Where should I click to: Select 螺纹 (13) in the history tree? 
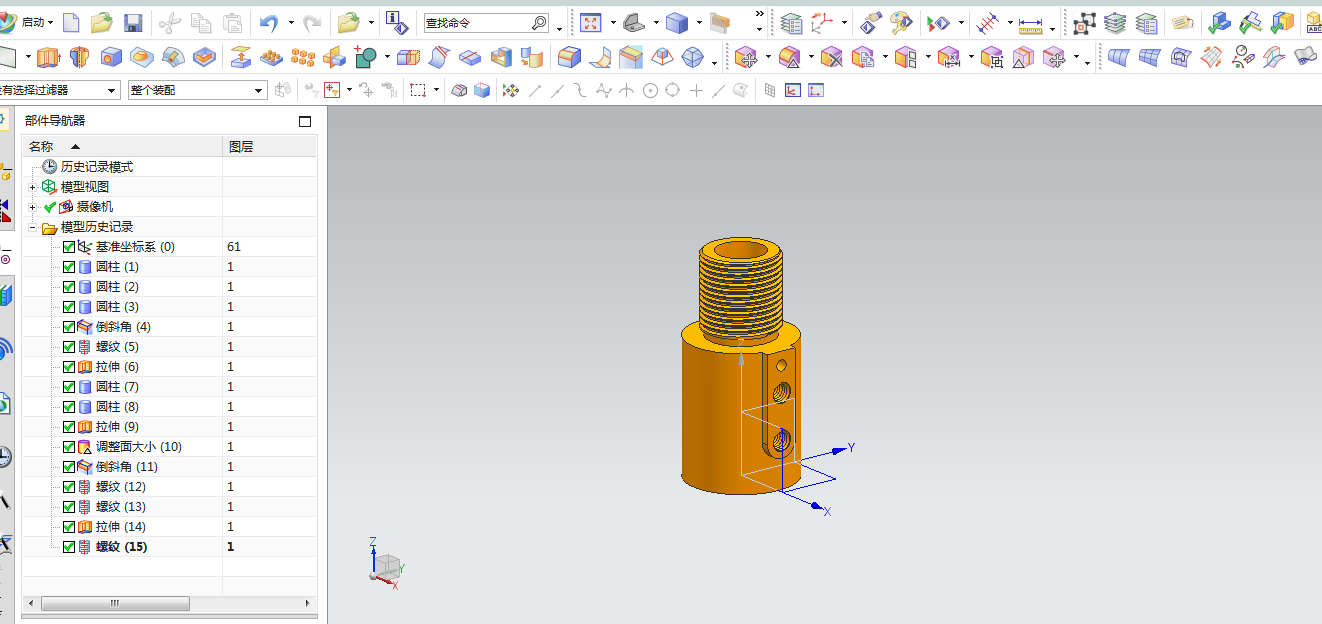pos(121,507)
